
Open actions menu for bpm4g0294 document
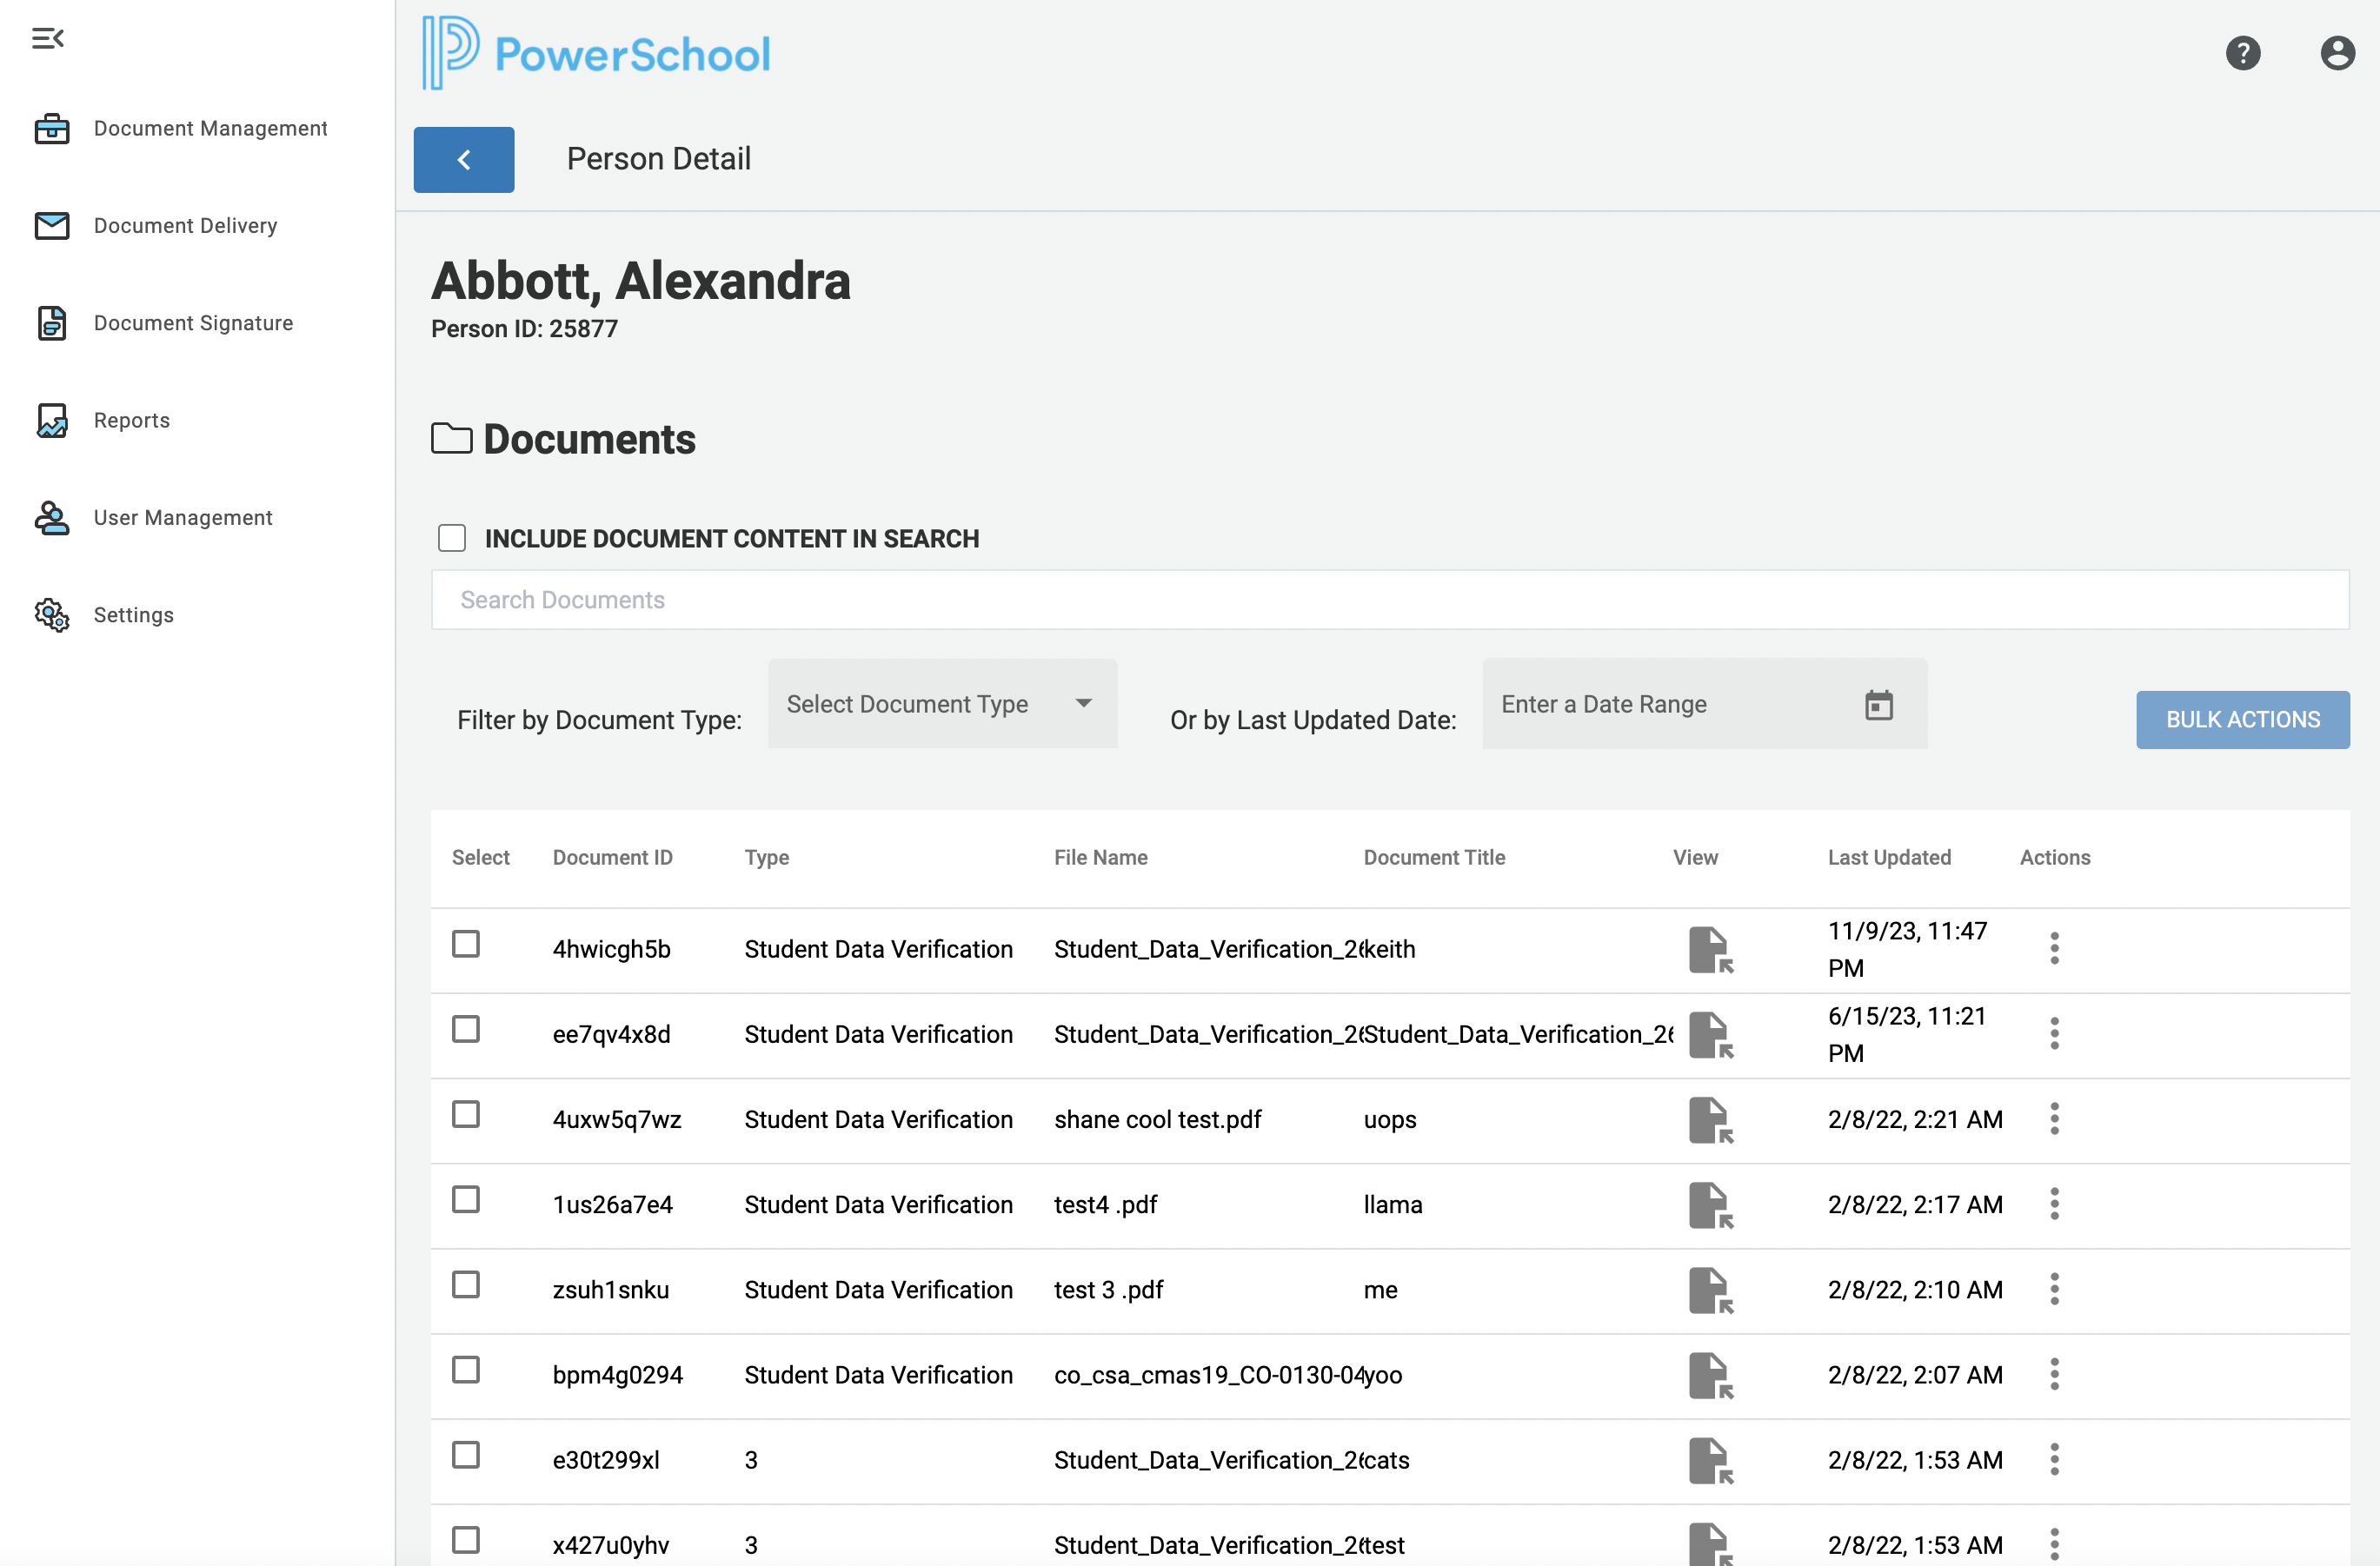click(2055, 1374)
